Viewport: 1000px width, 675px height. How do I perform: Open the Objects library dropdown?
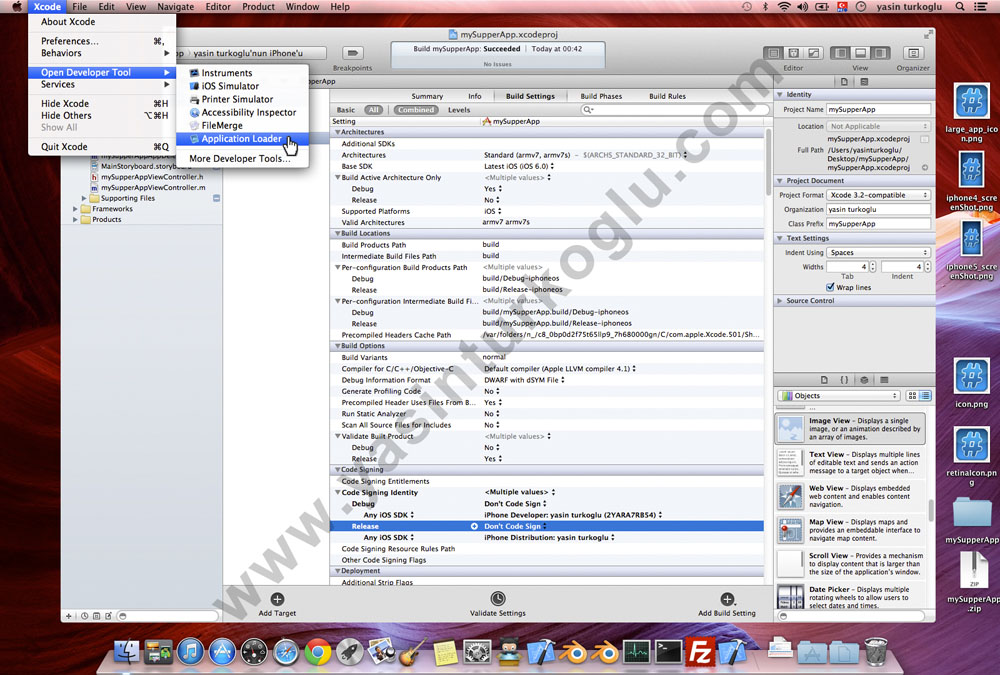(x=838, y=396)
